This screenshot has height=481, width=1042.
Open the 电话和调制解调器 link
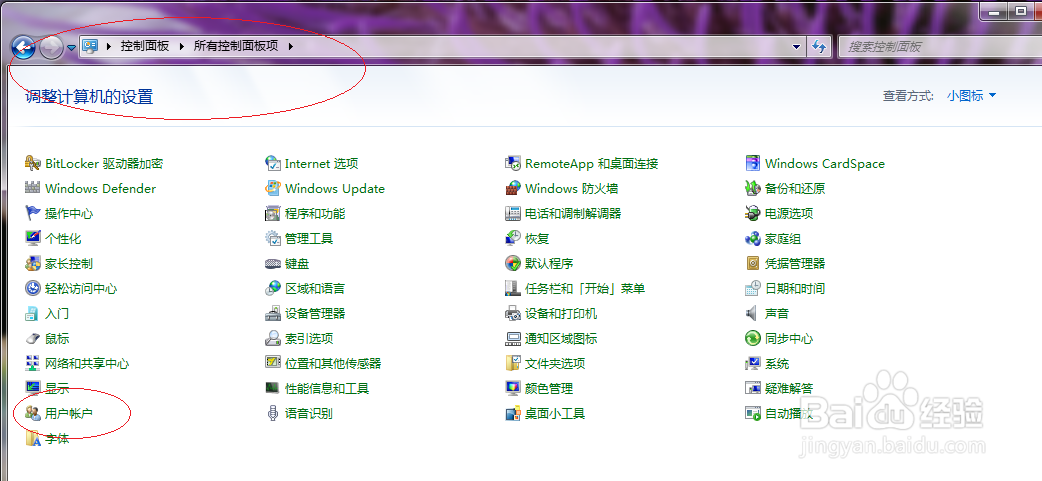(573, 213)
